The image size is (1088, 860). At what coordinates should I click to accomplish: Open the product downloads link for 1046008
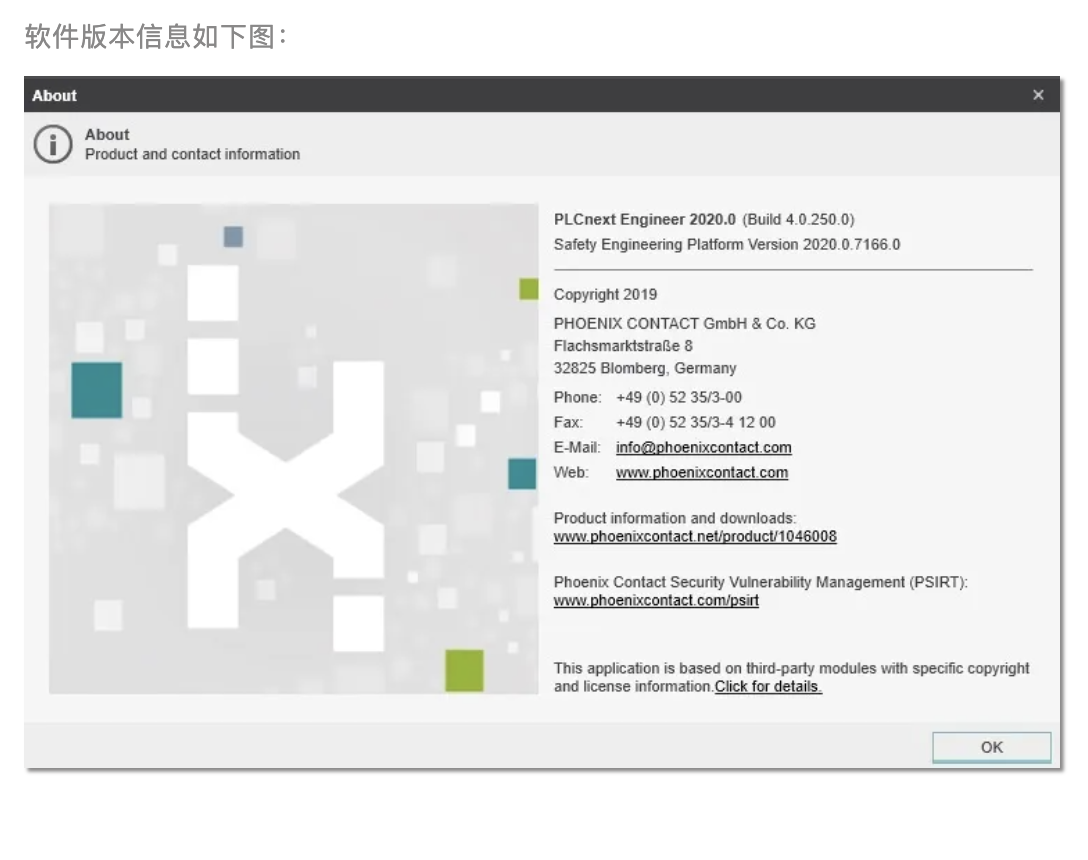(695, 536)
